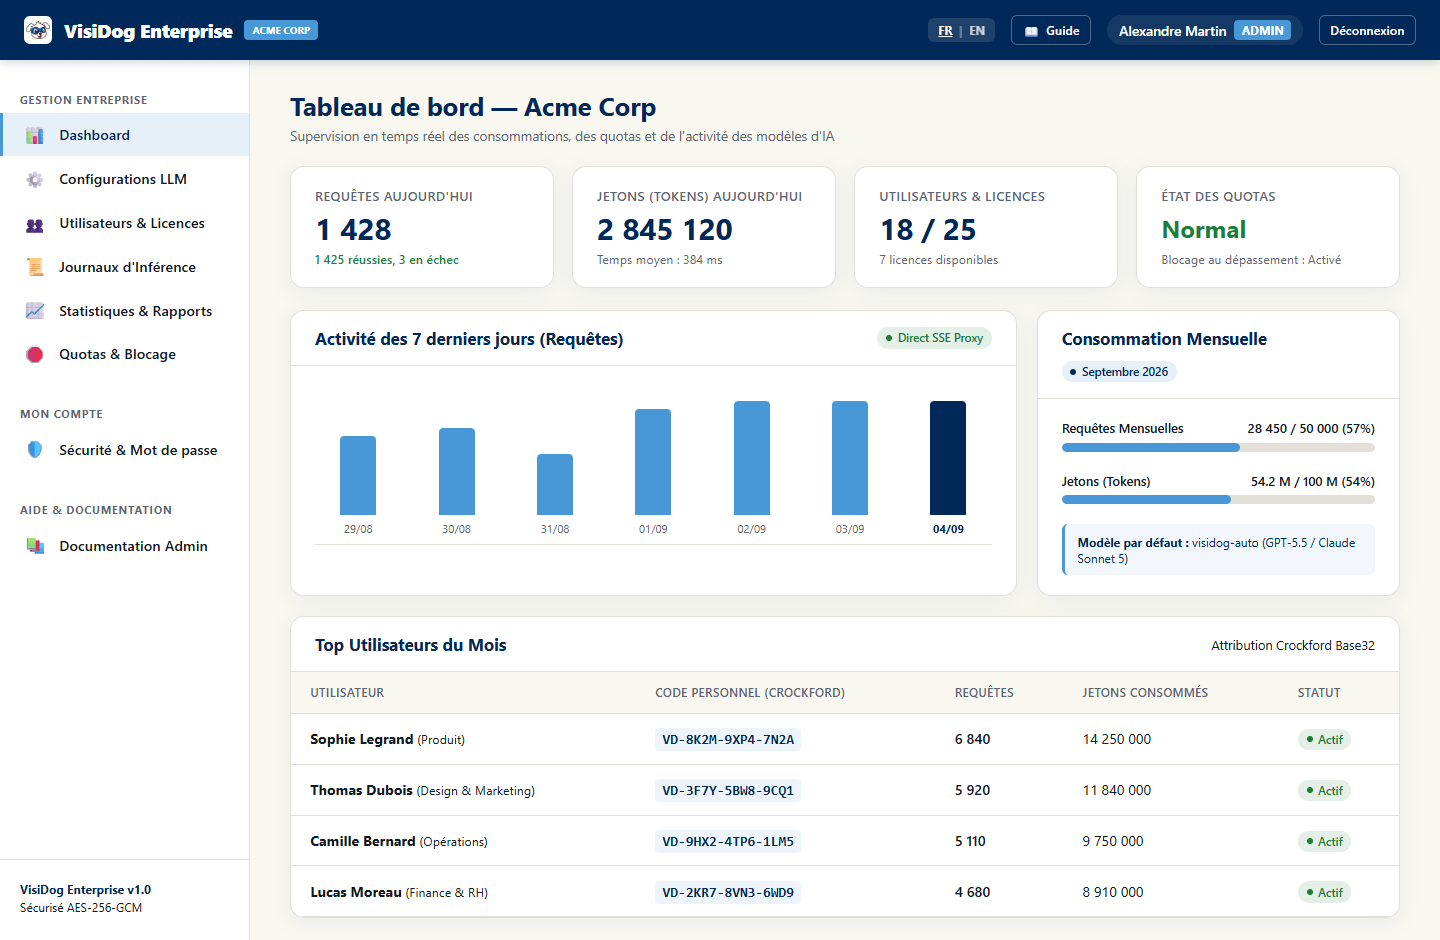Image resolution: width=1440 pixels, height=940 pixels.
Task: Click the 01/09 activity bar
Action: pos(653,462)
